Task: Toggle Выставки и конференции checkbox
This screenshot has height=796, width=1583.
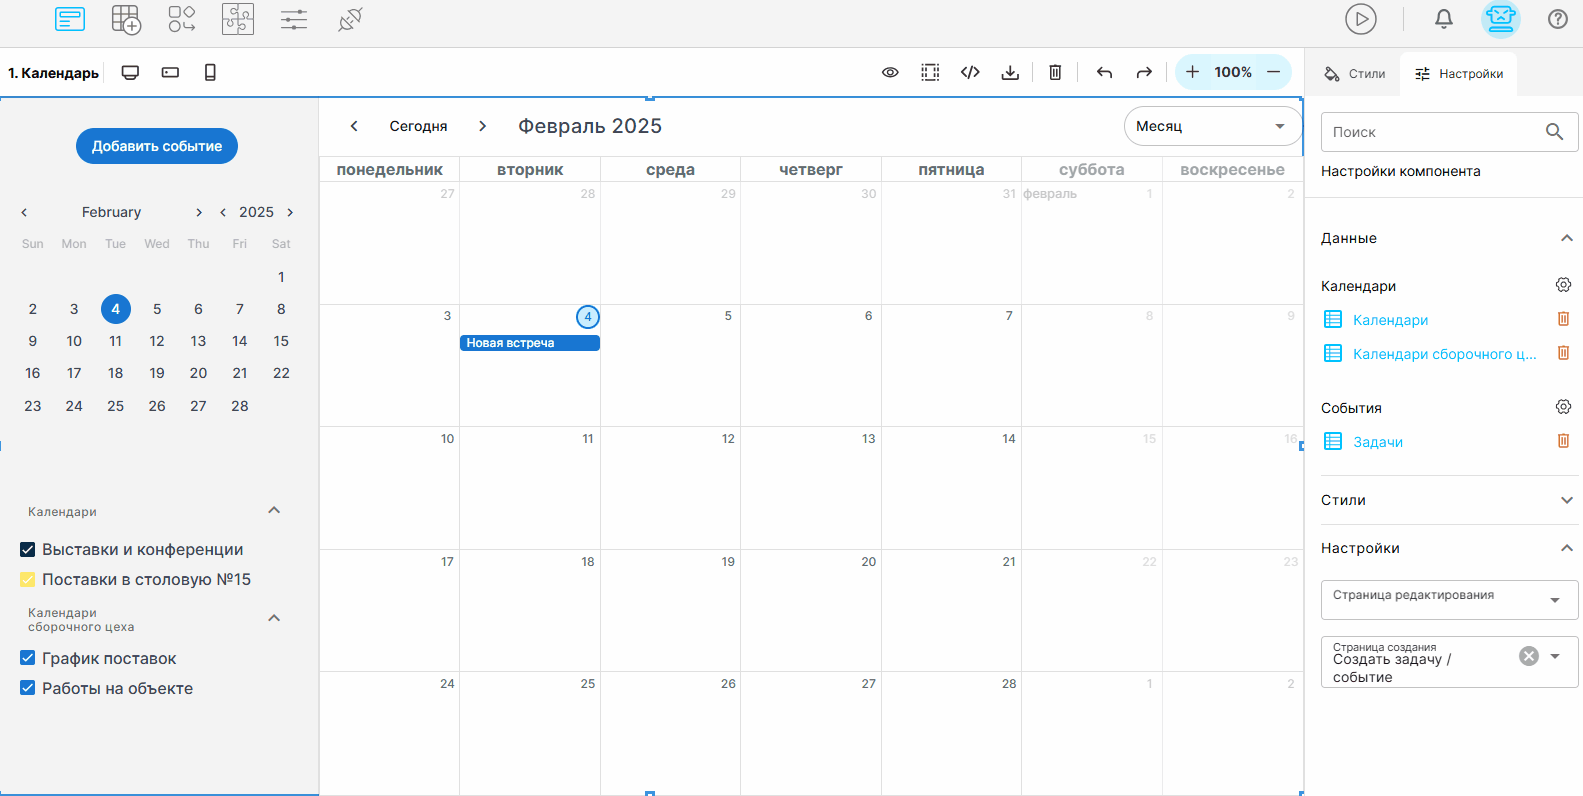Action: click(28, 550)
